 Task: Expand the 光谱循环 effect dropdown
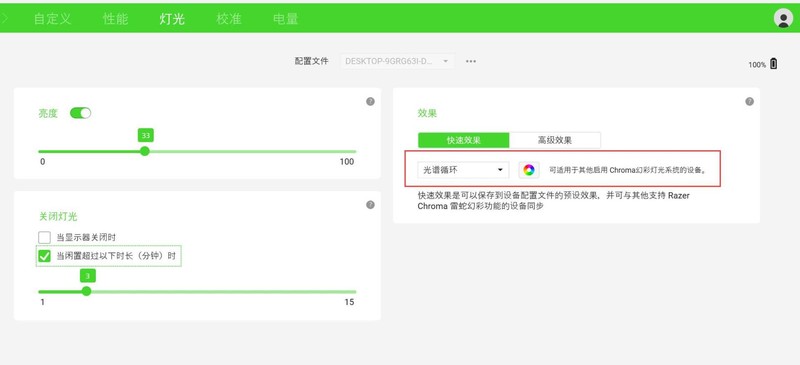click(x=463, y=170)
